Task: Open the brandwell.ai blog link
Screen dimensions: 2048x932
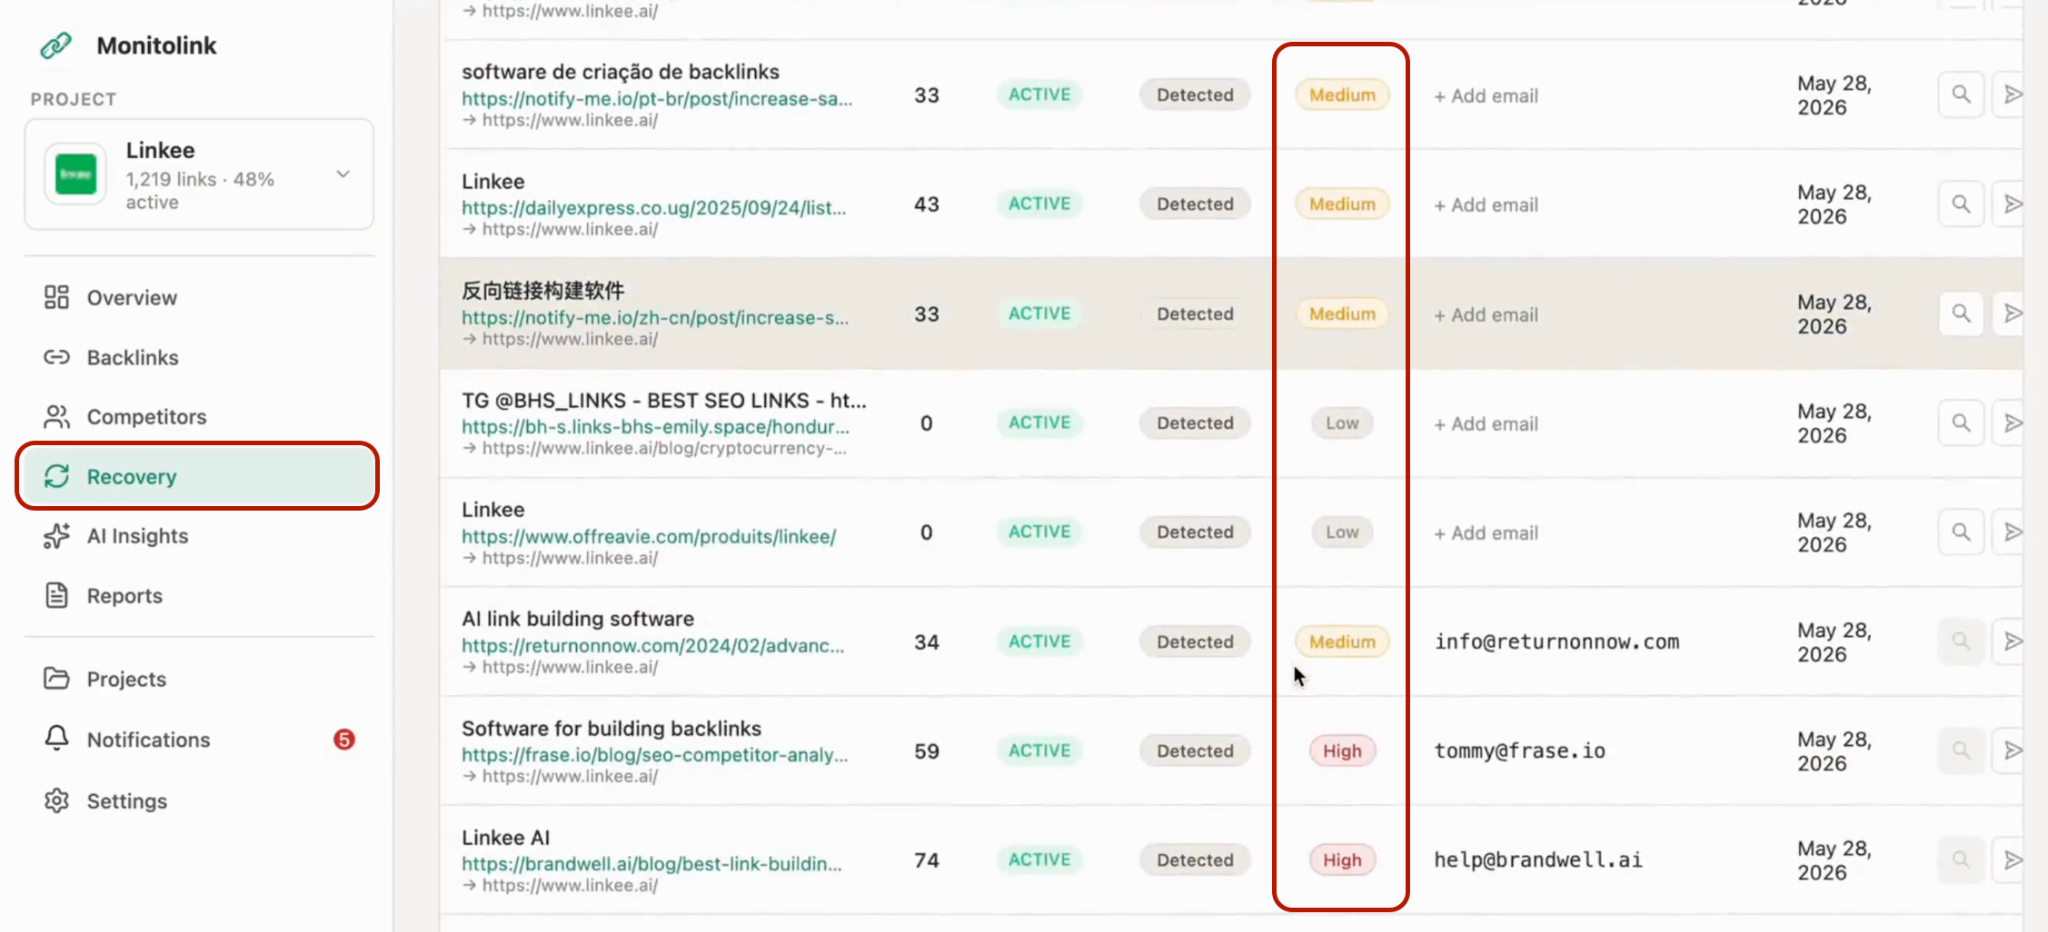Action: [x=652, y=864]
